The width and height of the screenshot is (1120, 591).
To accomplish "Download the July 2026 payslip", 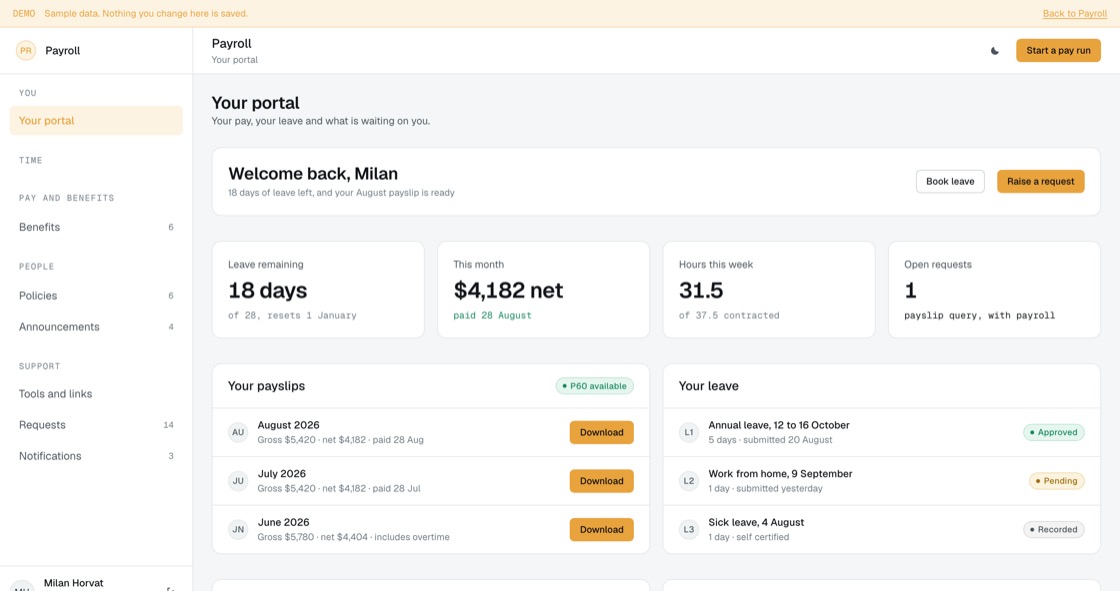I will click(601, 481).
